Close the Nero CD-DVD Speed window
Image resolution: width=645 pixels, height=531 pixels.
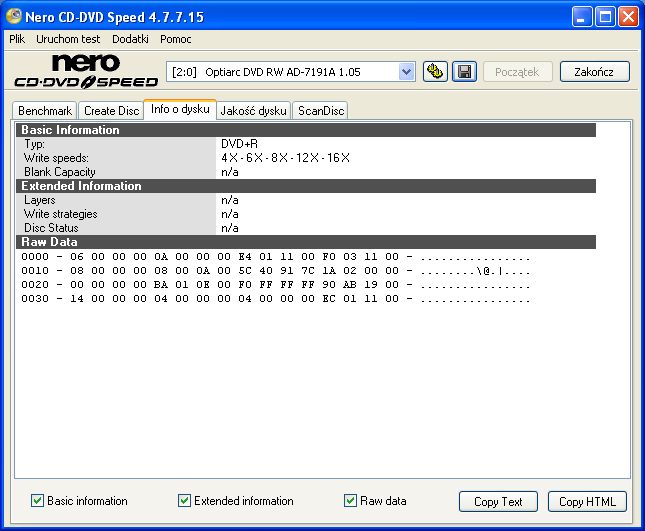tap(629, 17)
